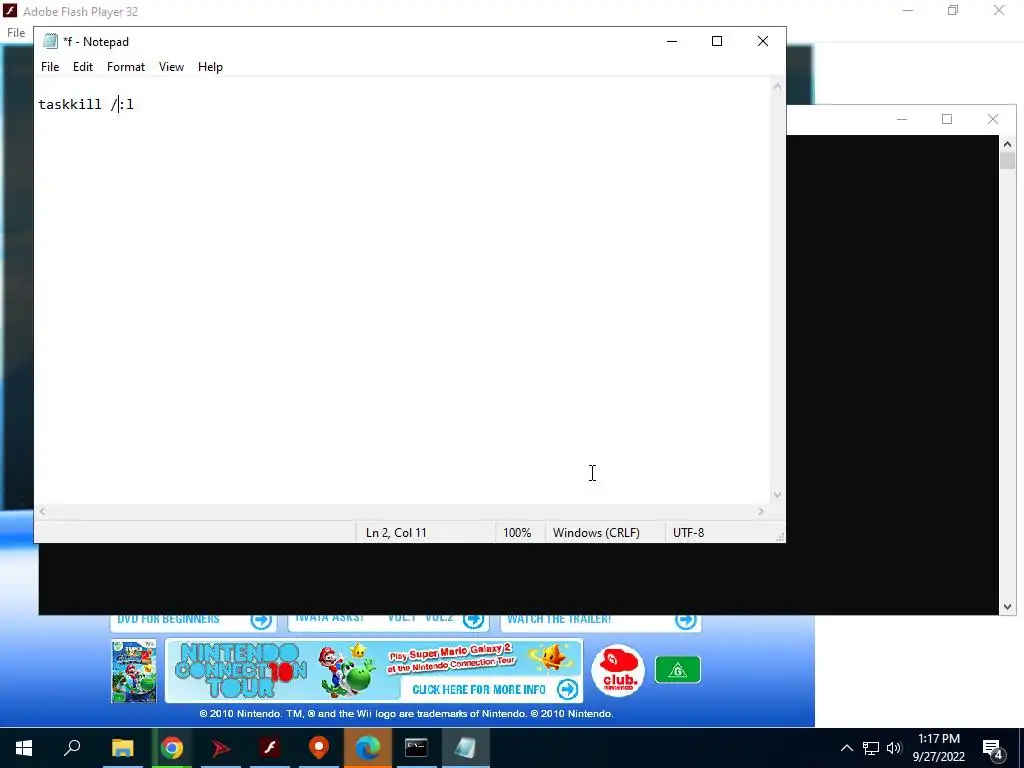Image resolution: width=1024 pixels, height=768 pixels.
Task: Click the Watch the Trailer arrow link
Action: (686, 620)
